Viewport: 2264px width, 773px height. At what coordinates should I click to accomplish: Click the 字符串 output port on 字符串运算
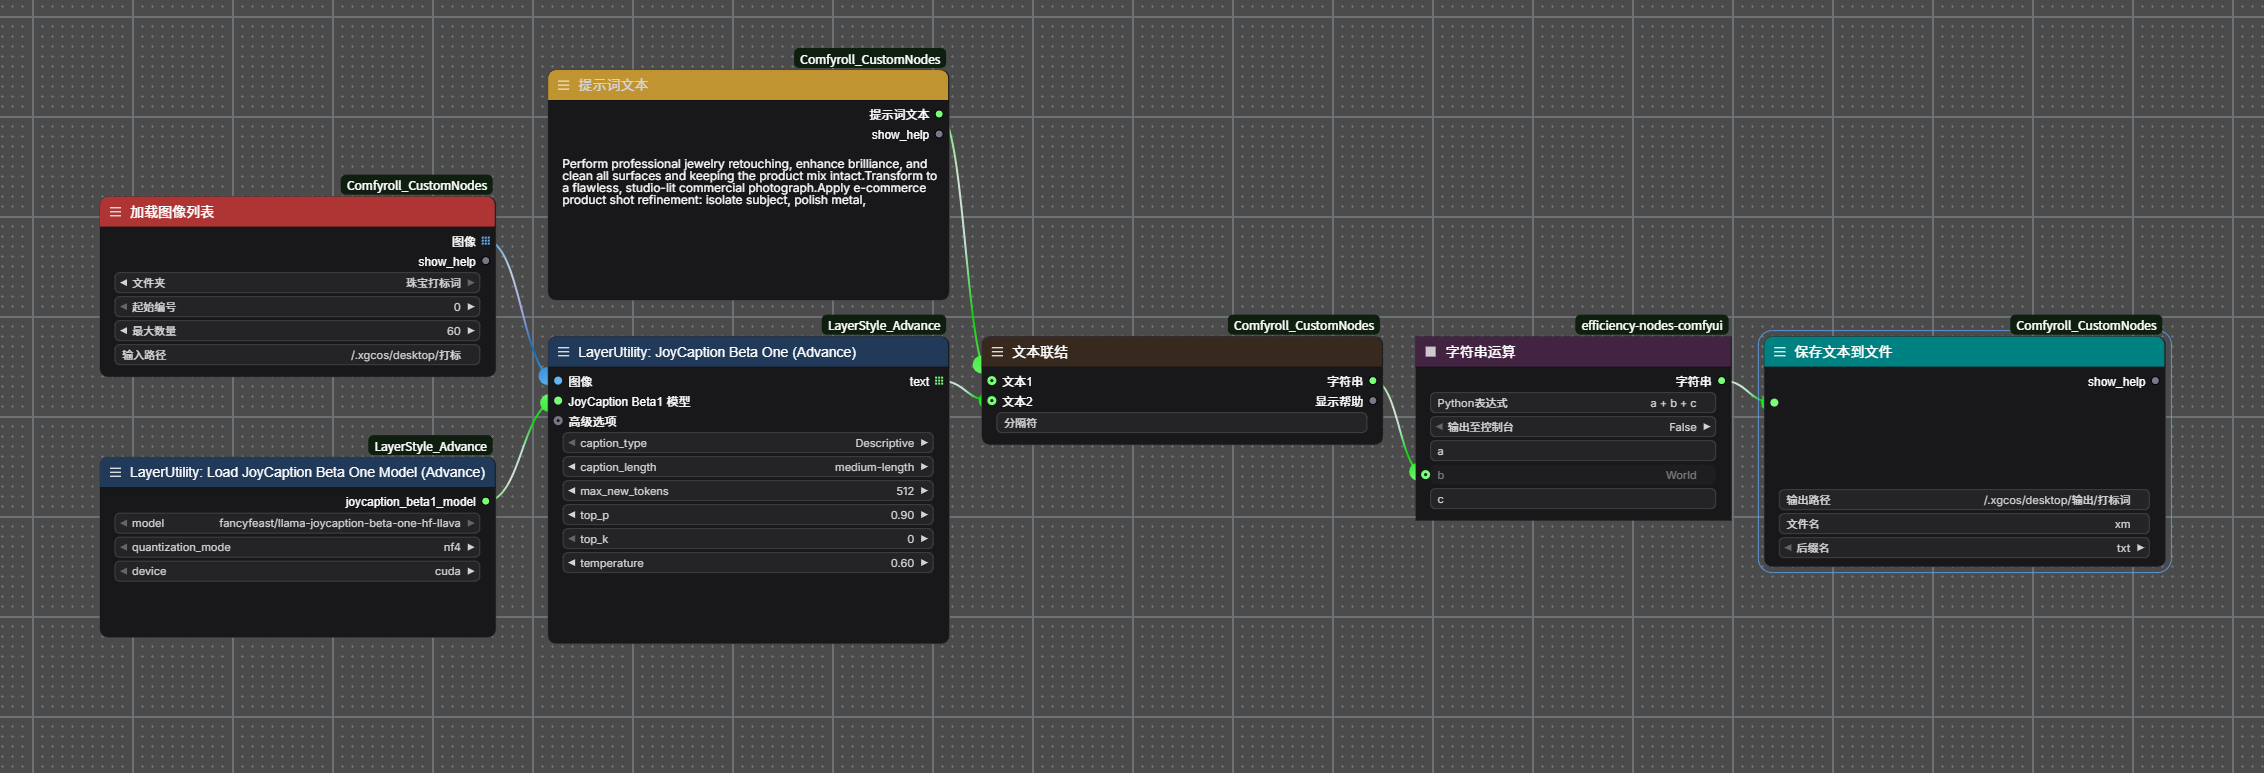1721,381
